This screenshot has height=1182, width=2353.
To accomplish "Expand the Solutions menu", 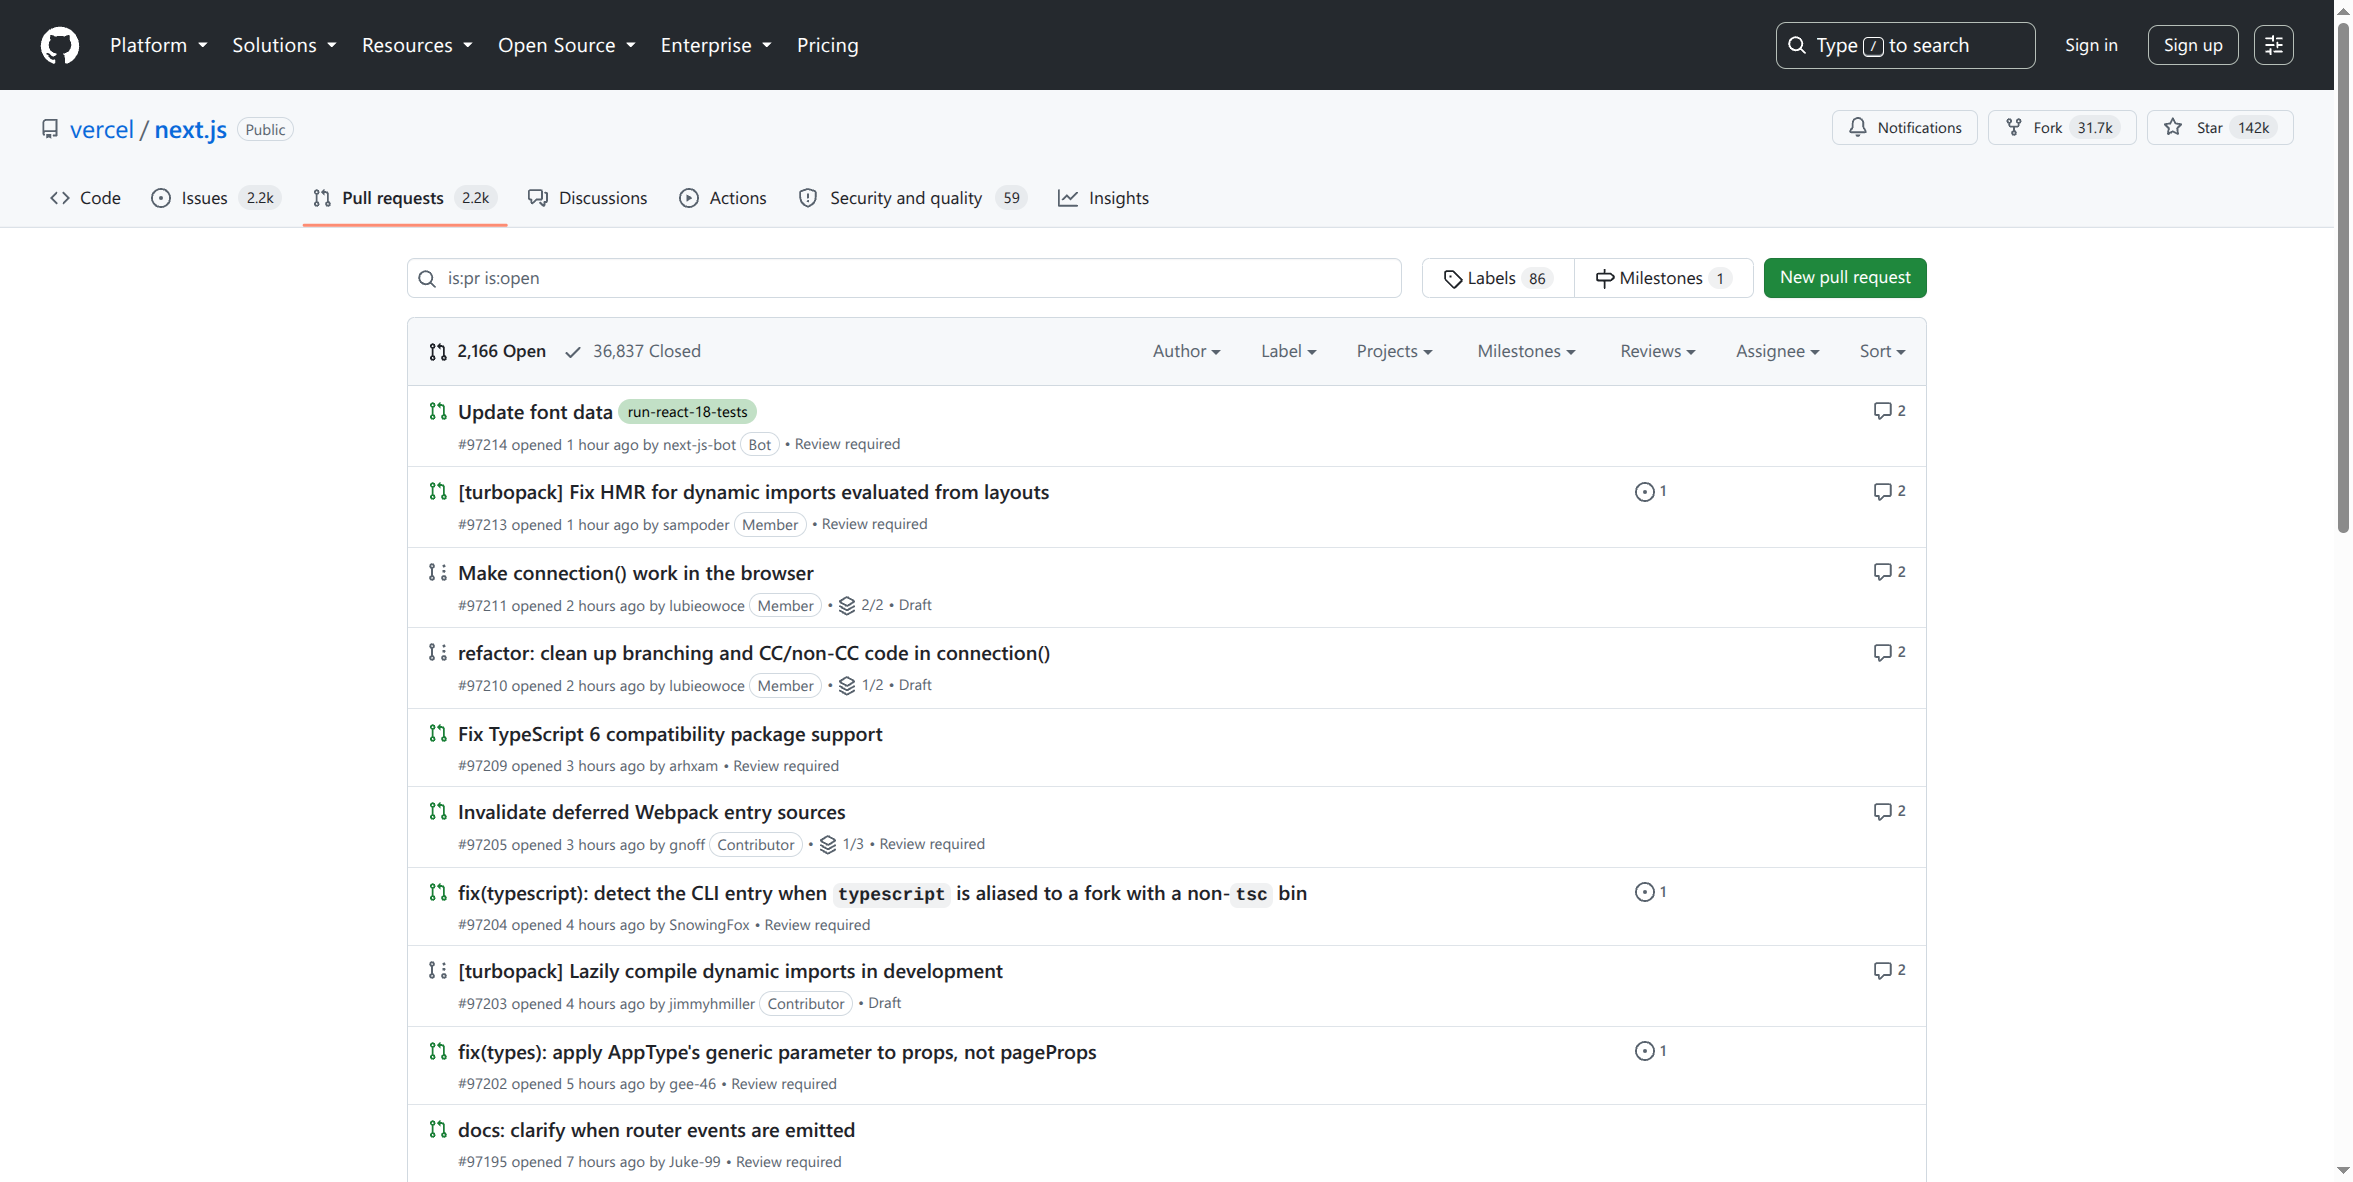I will 285,45.
